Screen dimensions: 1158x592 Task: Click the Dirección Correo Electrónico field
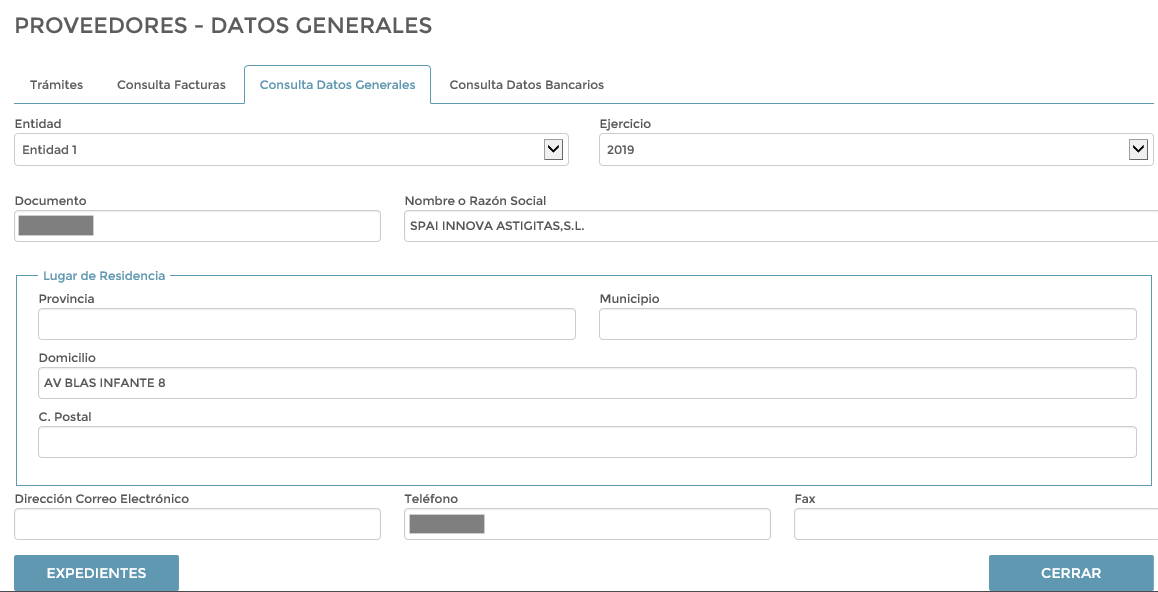197,524
